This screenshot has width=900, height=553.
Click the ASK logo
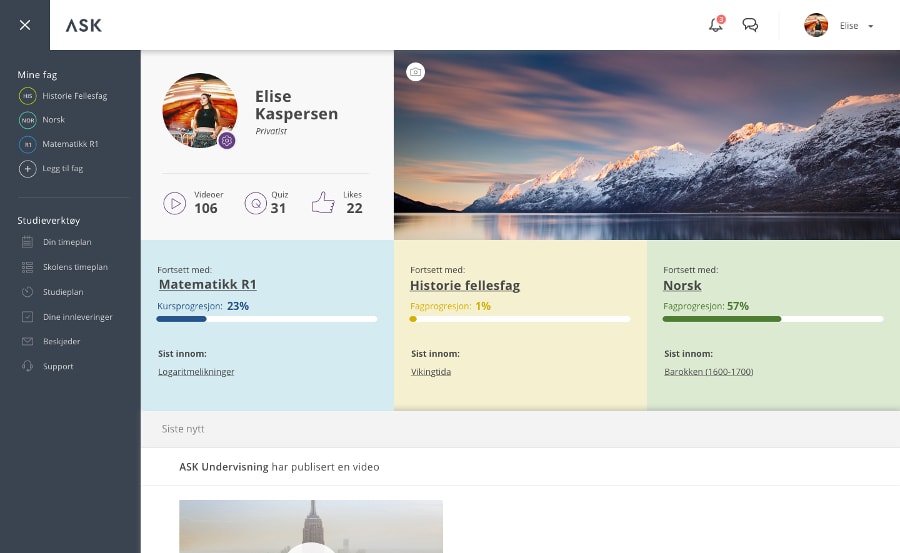click(84, 25)
